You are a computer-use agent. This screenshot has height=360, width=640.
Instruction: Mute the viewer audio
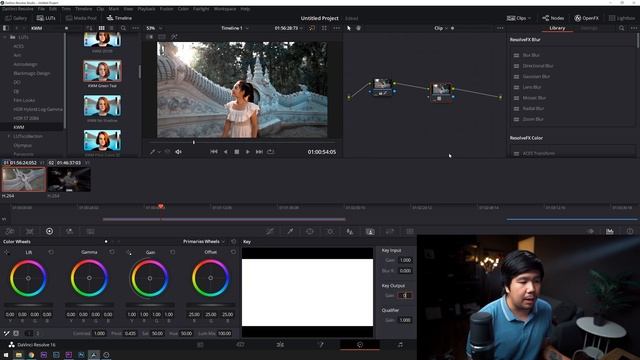[x=178, y=152]
